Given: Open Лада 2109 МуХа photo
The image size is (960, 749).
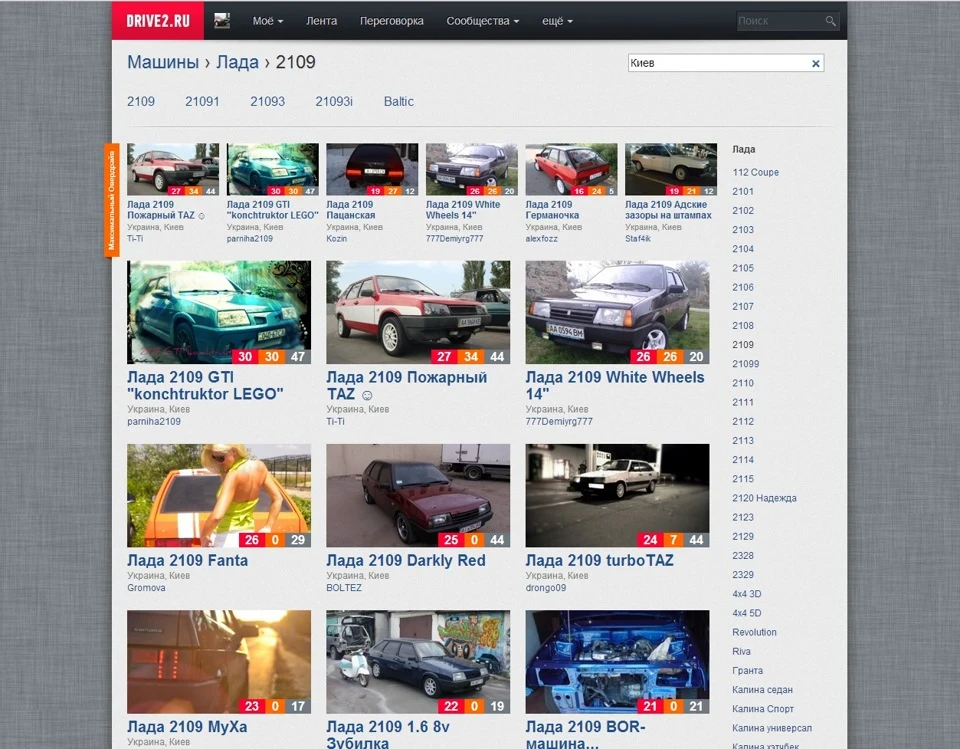Looking at the screenshot, I should 219,661.
